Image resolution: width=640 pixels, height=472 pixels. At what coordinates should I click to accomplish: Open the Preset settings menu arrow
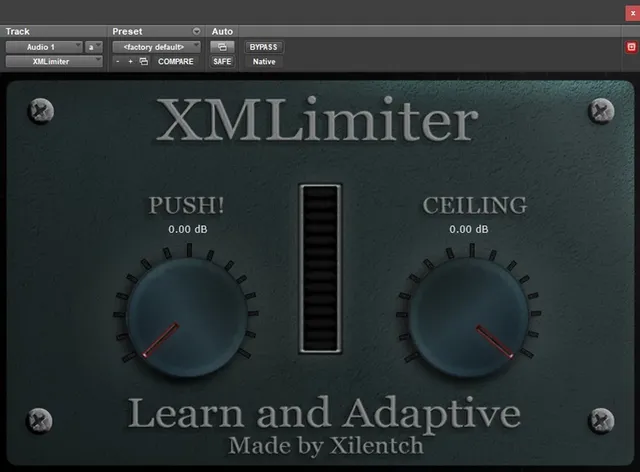pyautogui.click(x=196, y=32)
